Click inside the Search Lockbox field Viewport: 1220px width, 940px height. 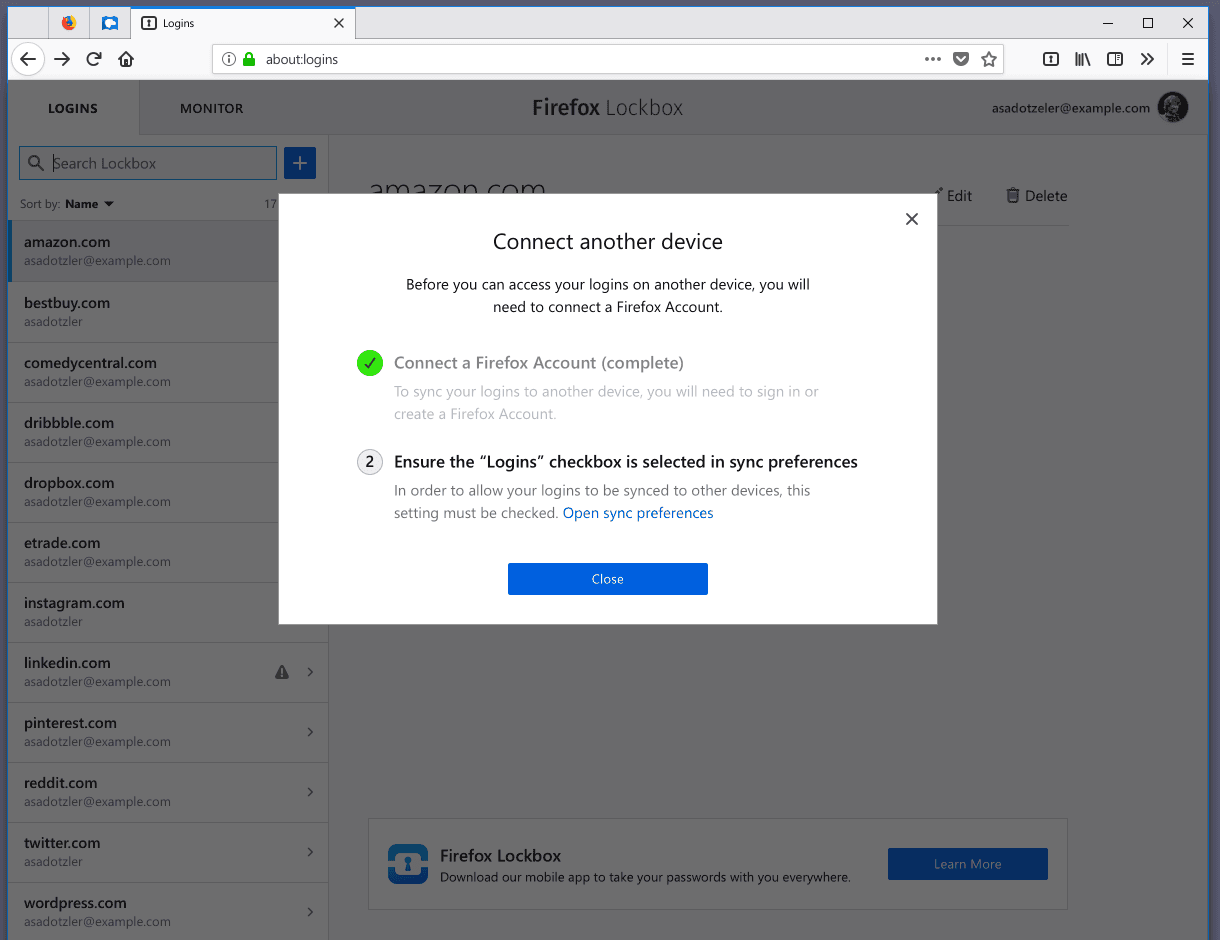pyautogui.click(x=150, y=162)
